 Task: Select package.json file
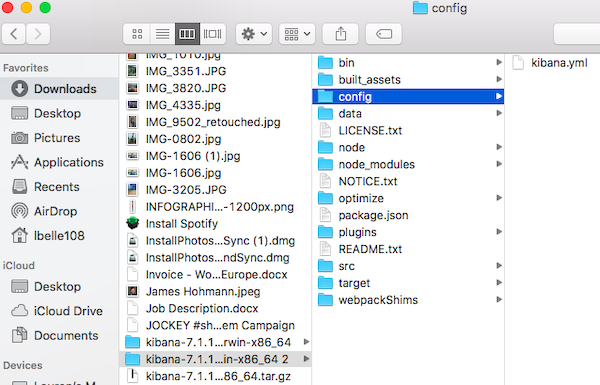(x=408, y=215)
